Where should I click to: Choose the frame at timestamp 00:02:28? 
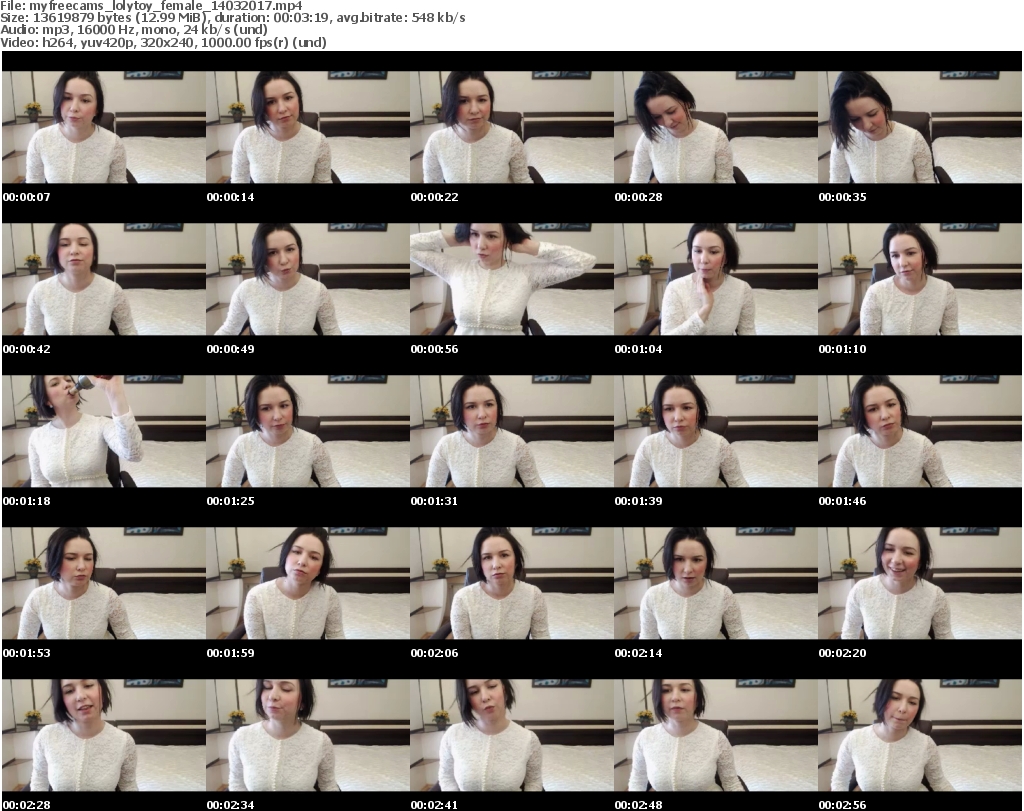104,735
